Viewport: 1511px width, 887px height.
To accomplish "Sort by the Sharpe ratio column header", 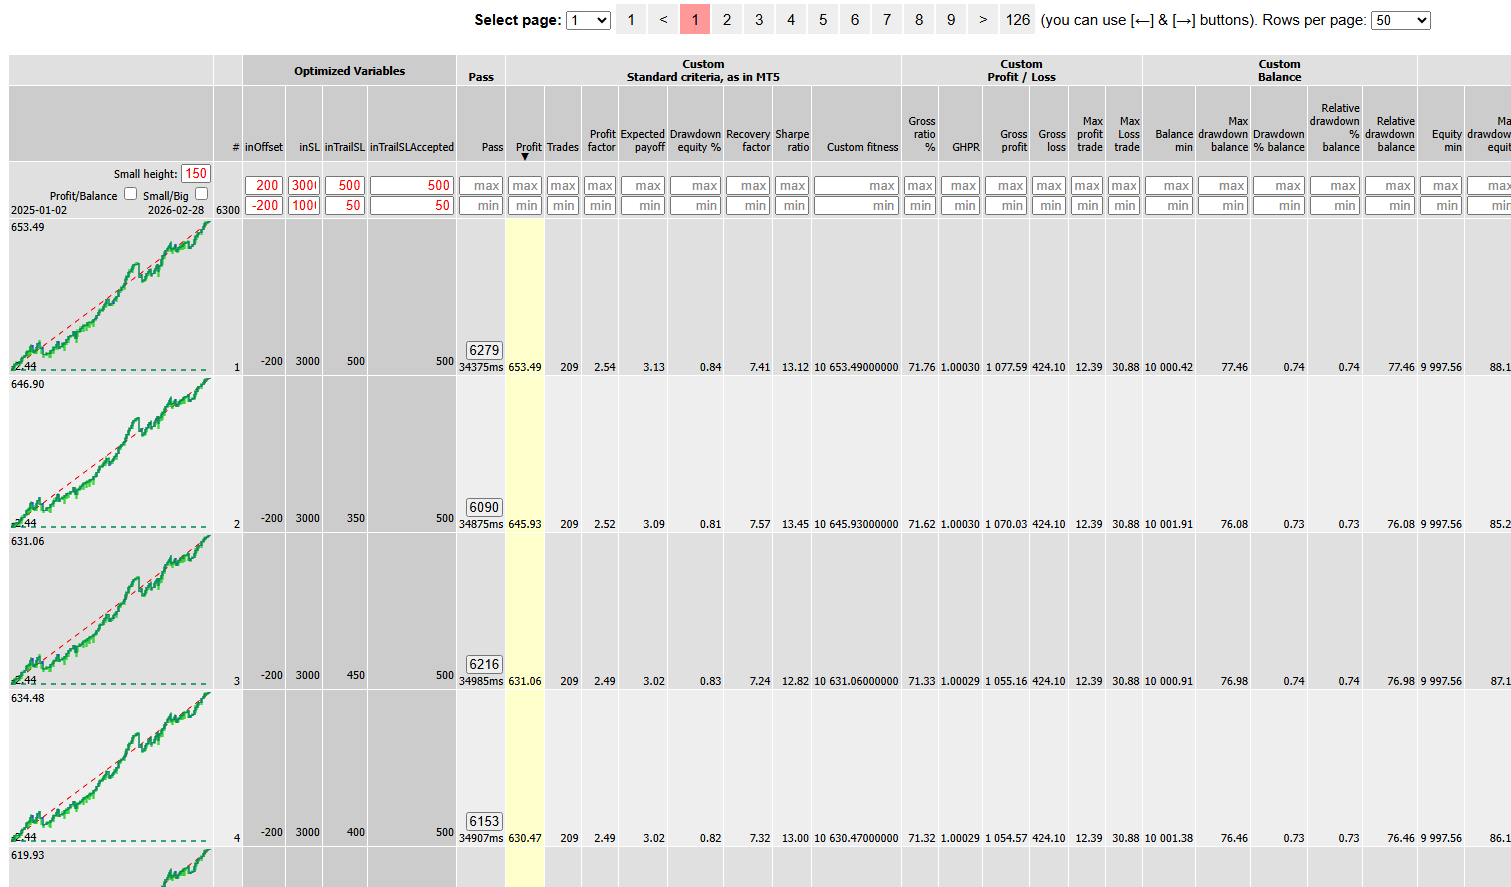I will pos(792,140).
